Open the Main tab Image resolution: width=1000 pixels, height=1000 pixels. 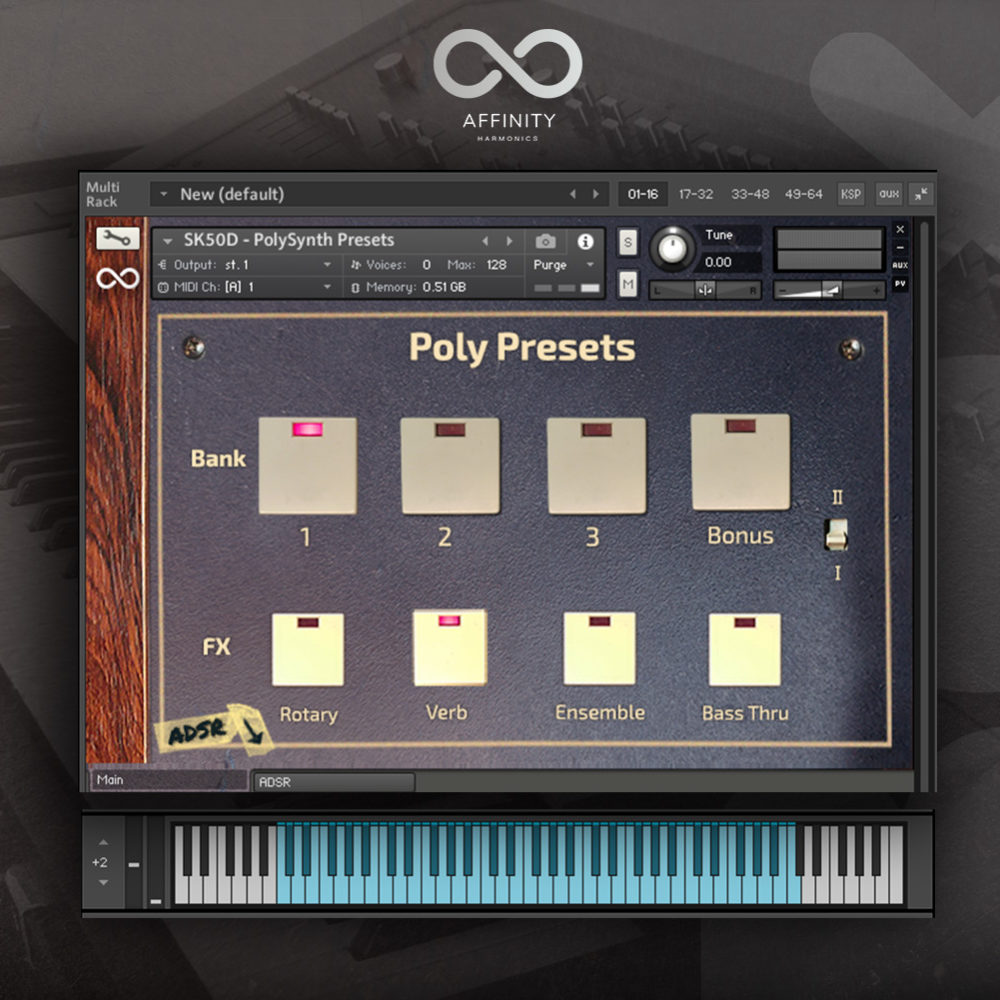point(169,780)
